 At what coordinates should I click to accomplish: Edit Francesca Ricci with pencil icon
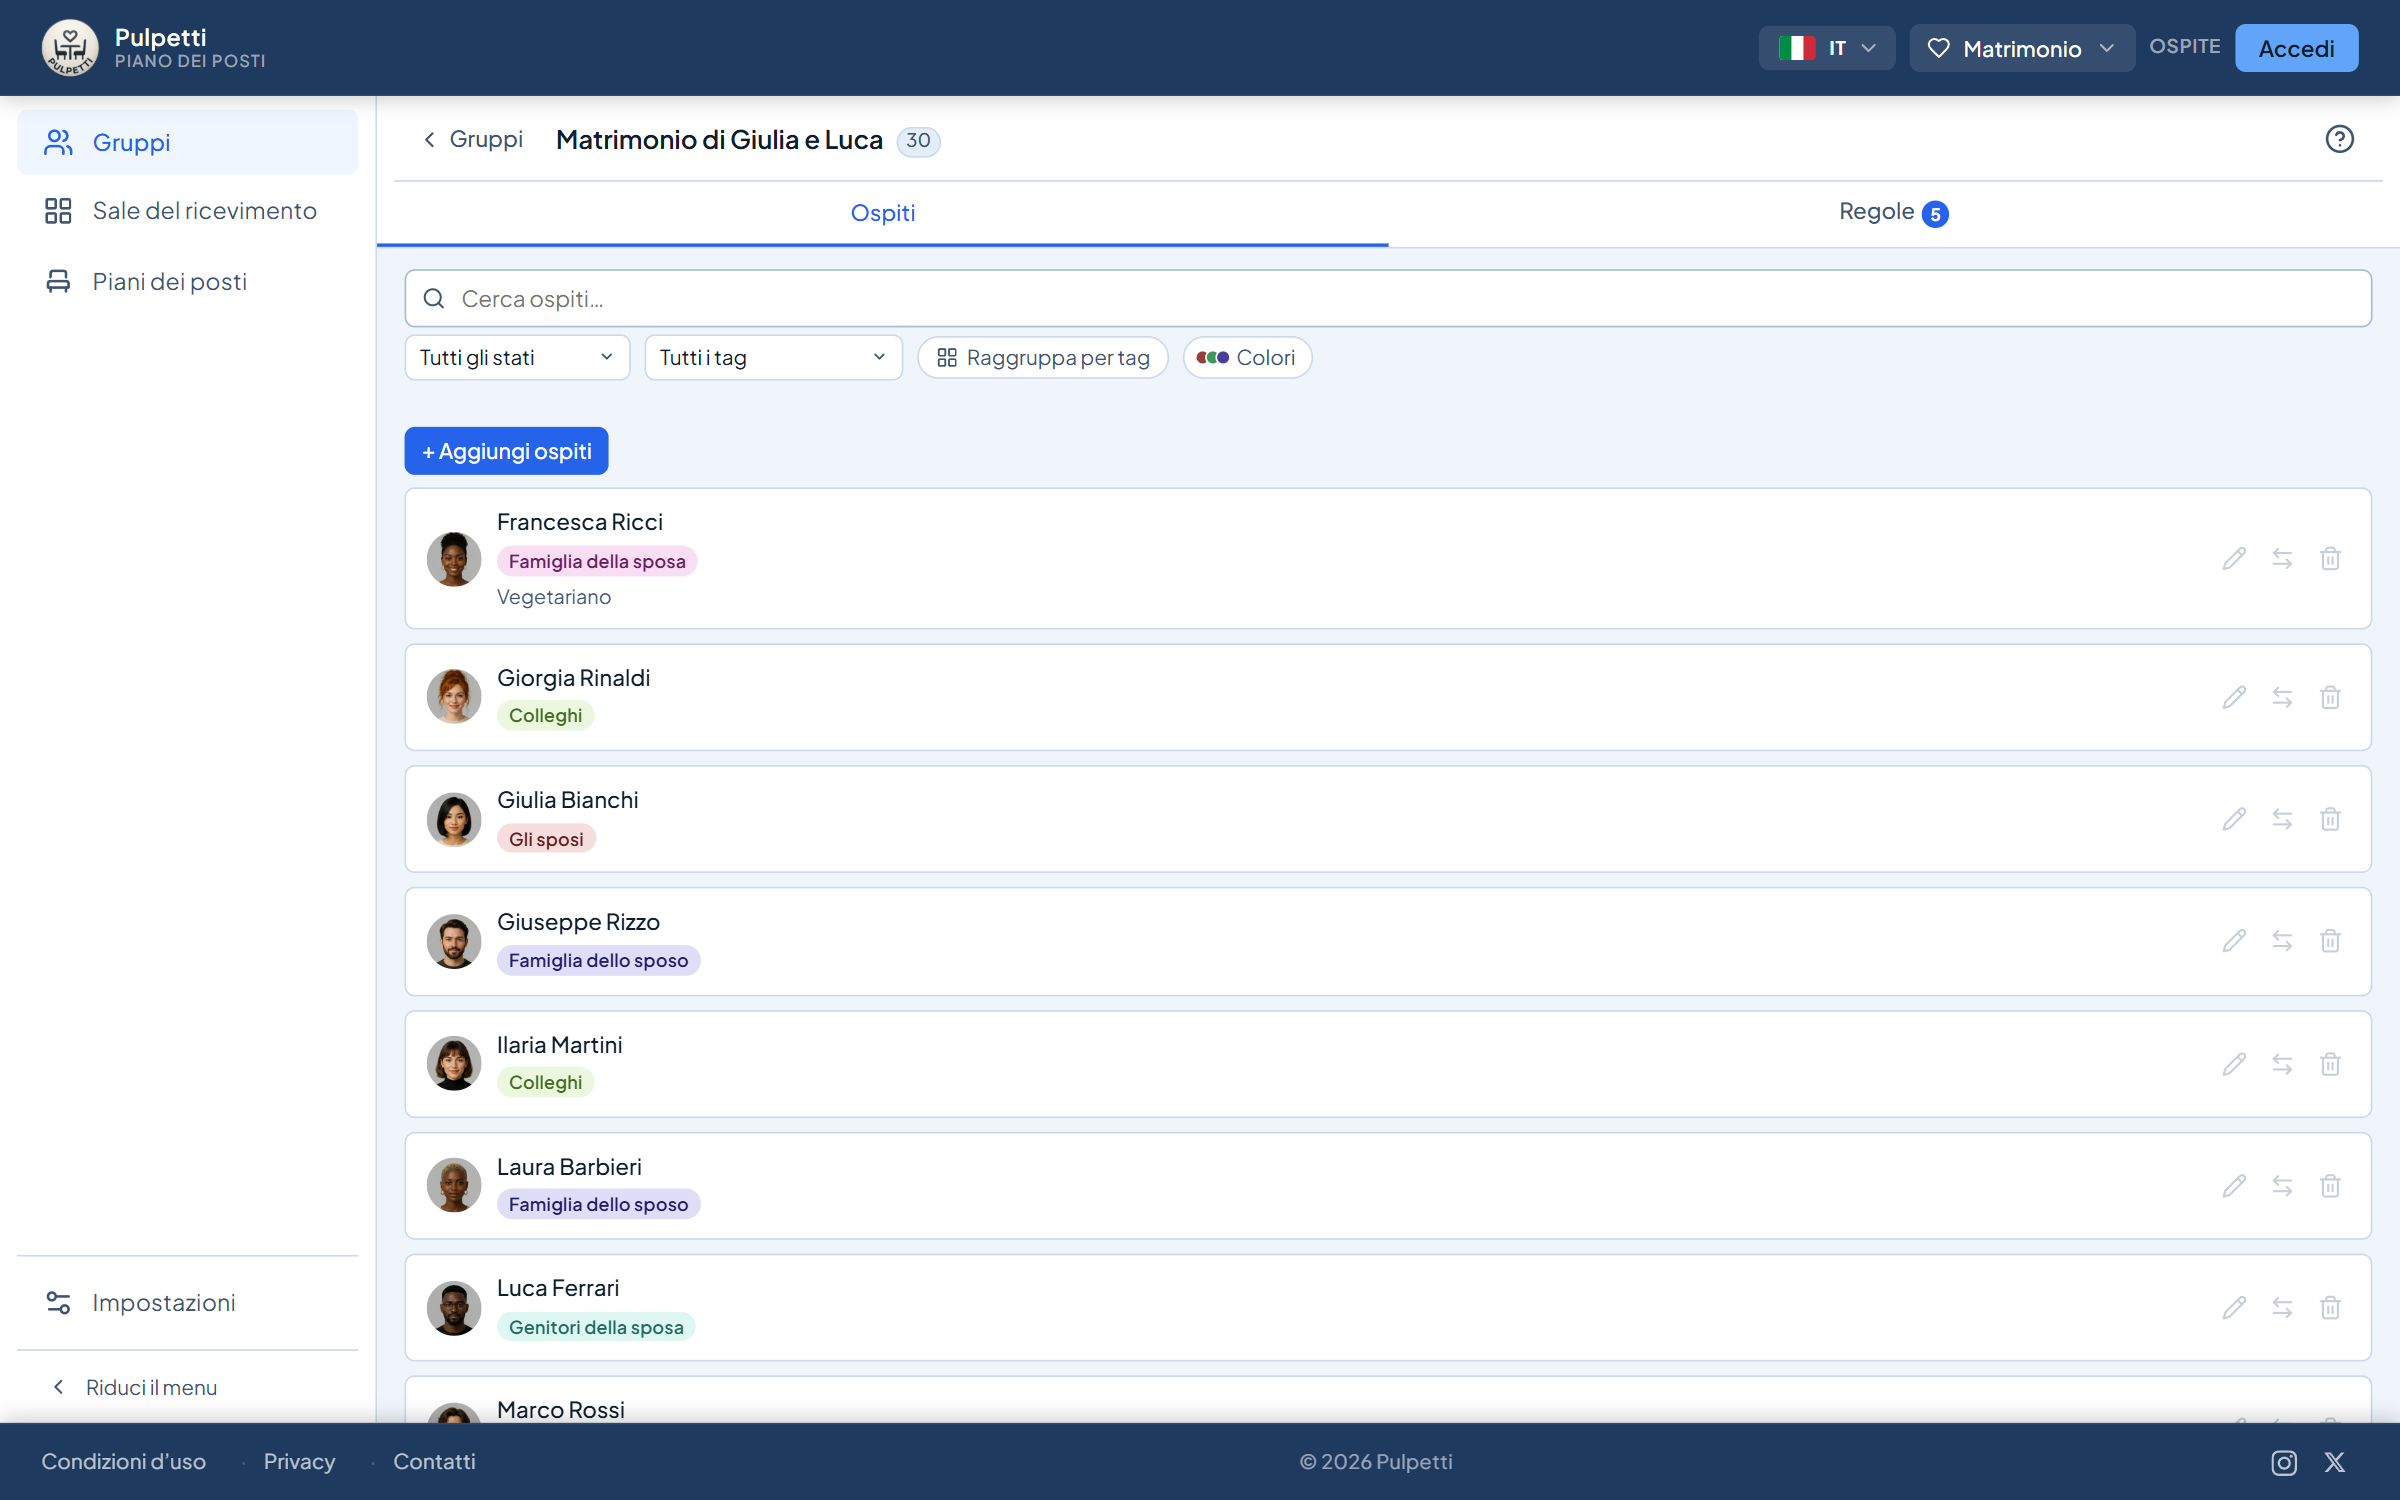tap(2234, 559)
